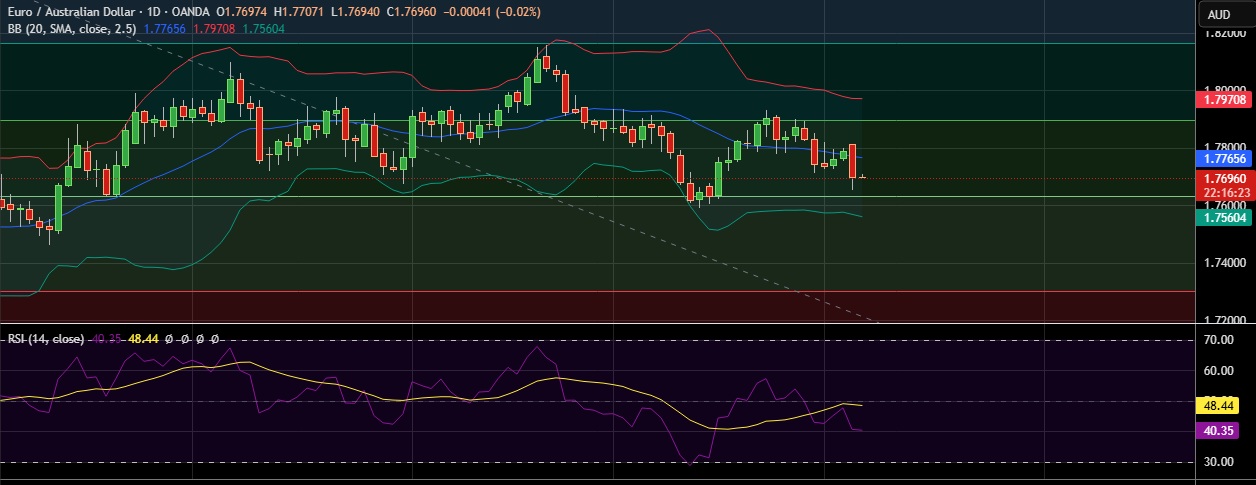The image size is (1256, 485).
Task: Click the RSI 70.00 overbought dashed line
Action: tap(600, 341)
